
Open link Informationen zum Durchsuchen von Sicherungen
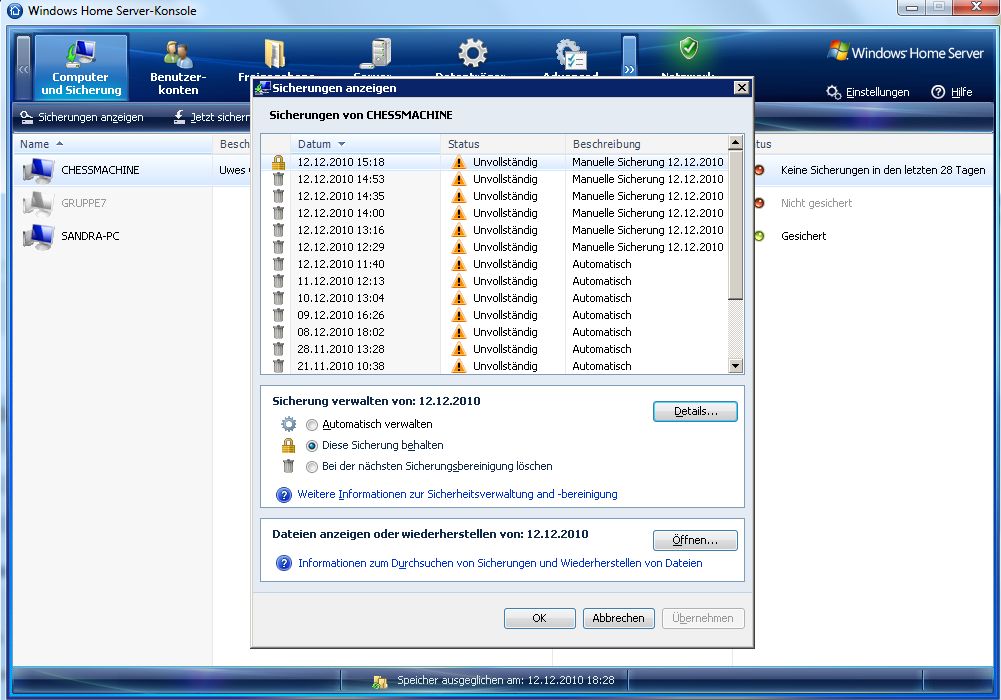click(x=500, y=563)
